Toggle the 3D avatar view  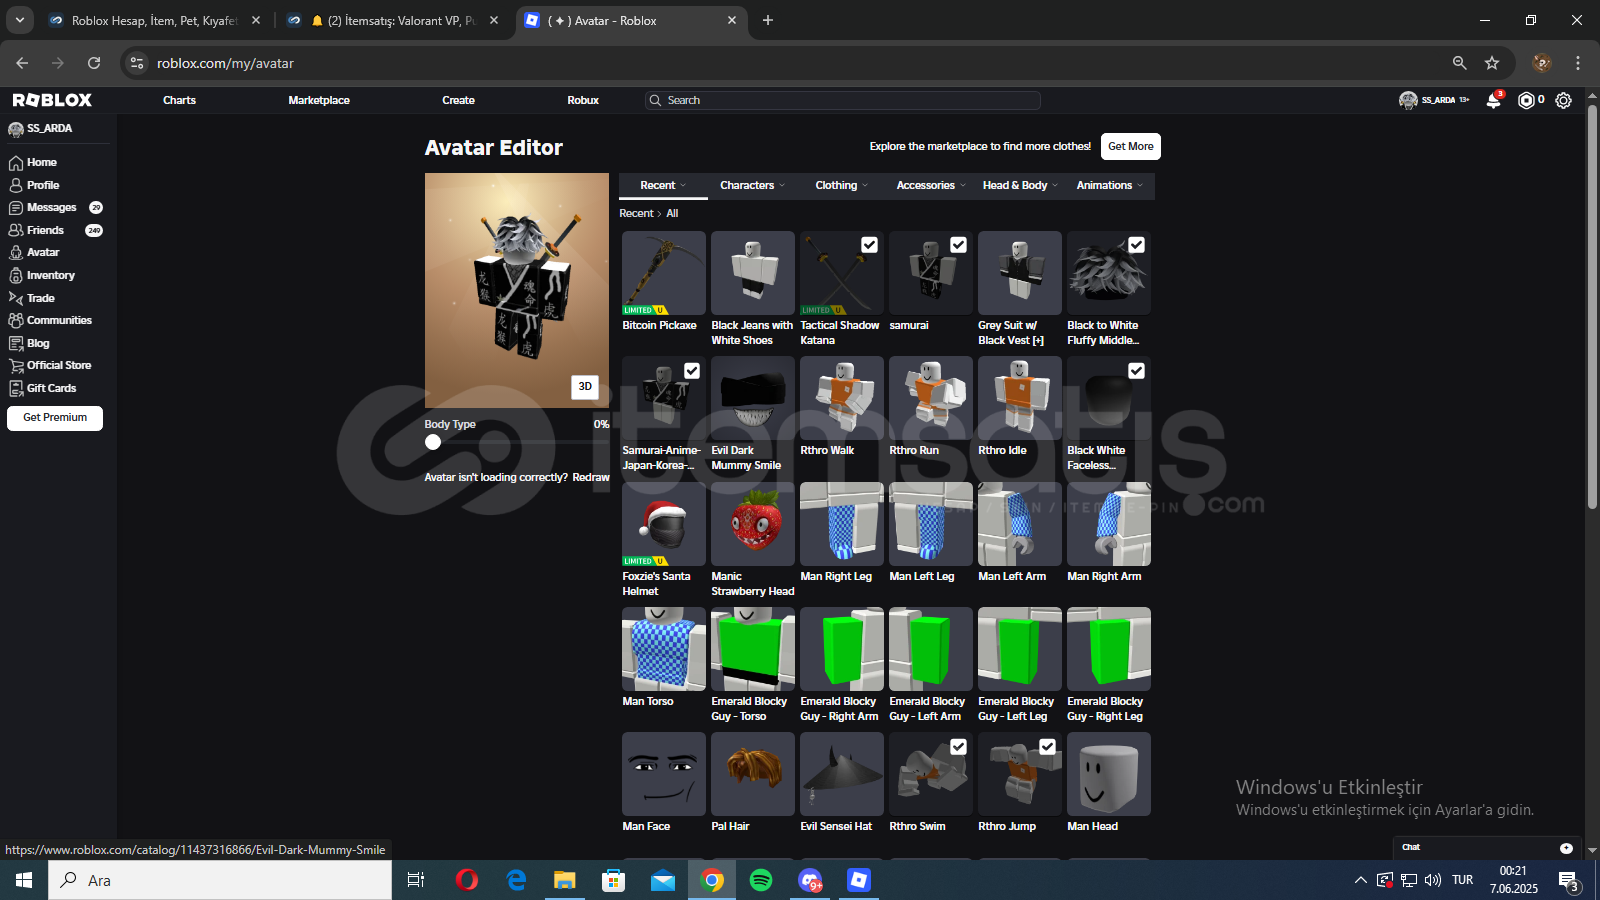(x=585, y=387)
